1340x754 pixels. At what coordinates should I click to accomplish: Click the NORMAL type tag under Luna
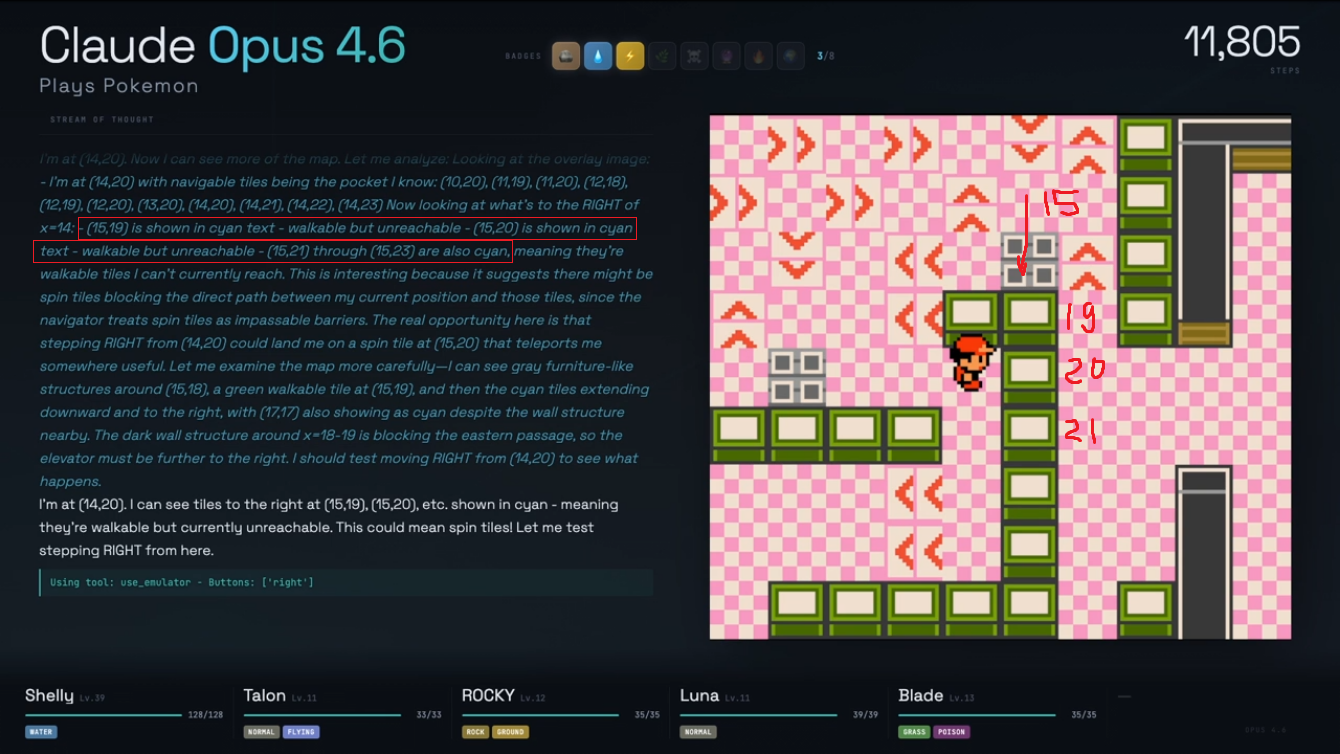click(x=698, y=732)
